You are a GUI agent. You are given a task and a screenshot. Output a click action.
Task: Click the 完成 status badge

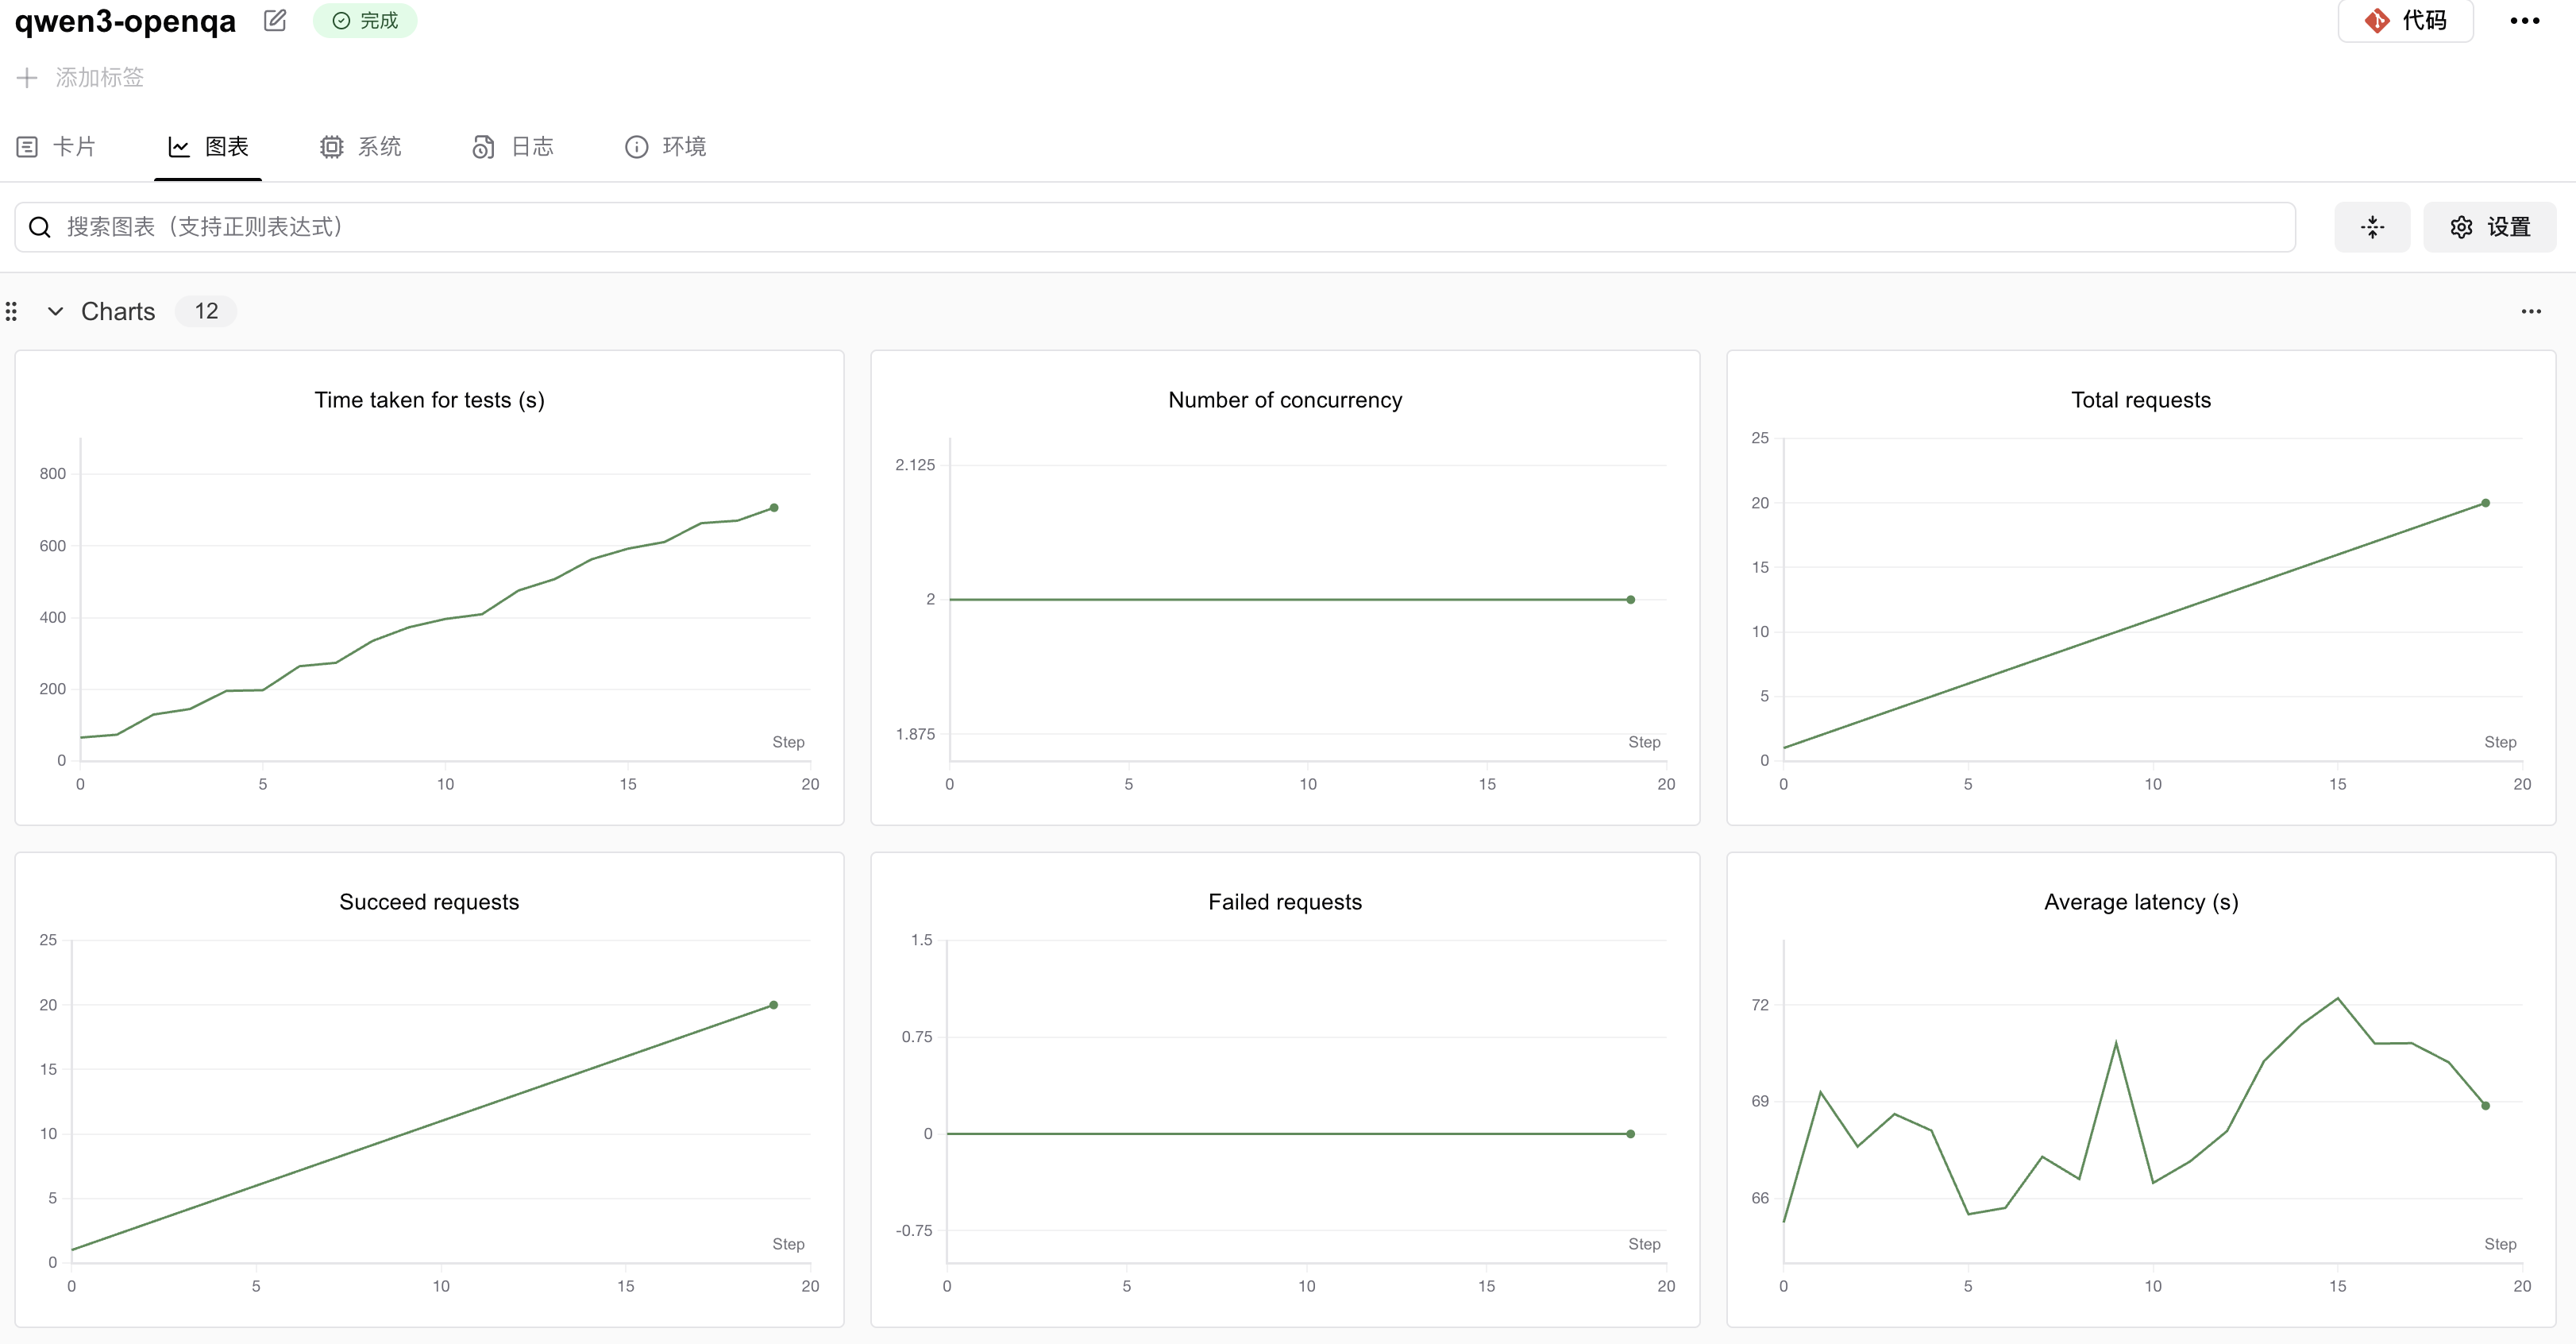(365, 20)
